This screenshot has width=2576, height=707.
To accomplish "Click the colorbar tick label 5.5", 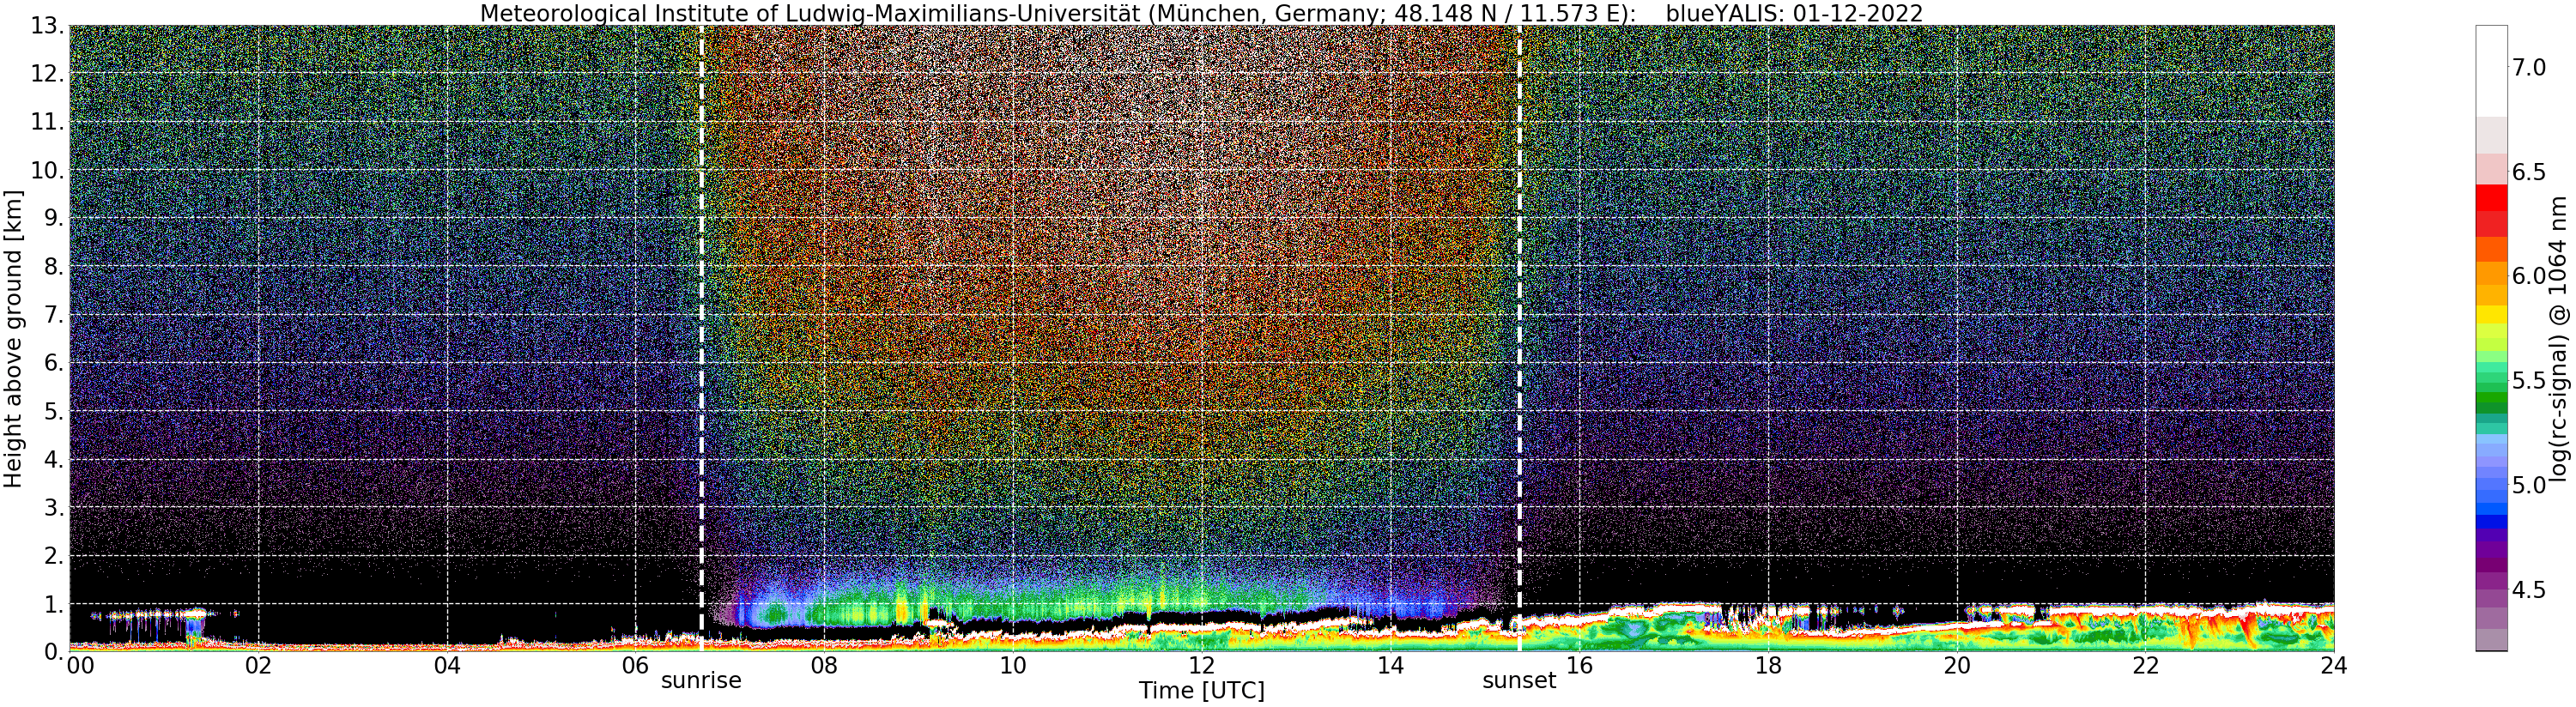I will [x=2529, y=381].
